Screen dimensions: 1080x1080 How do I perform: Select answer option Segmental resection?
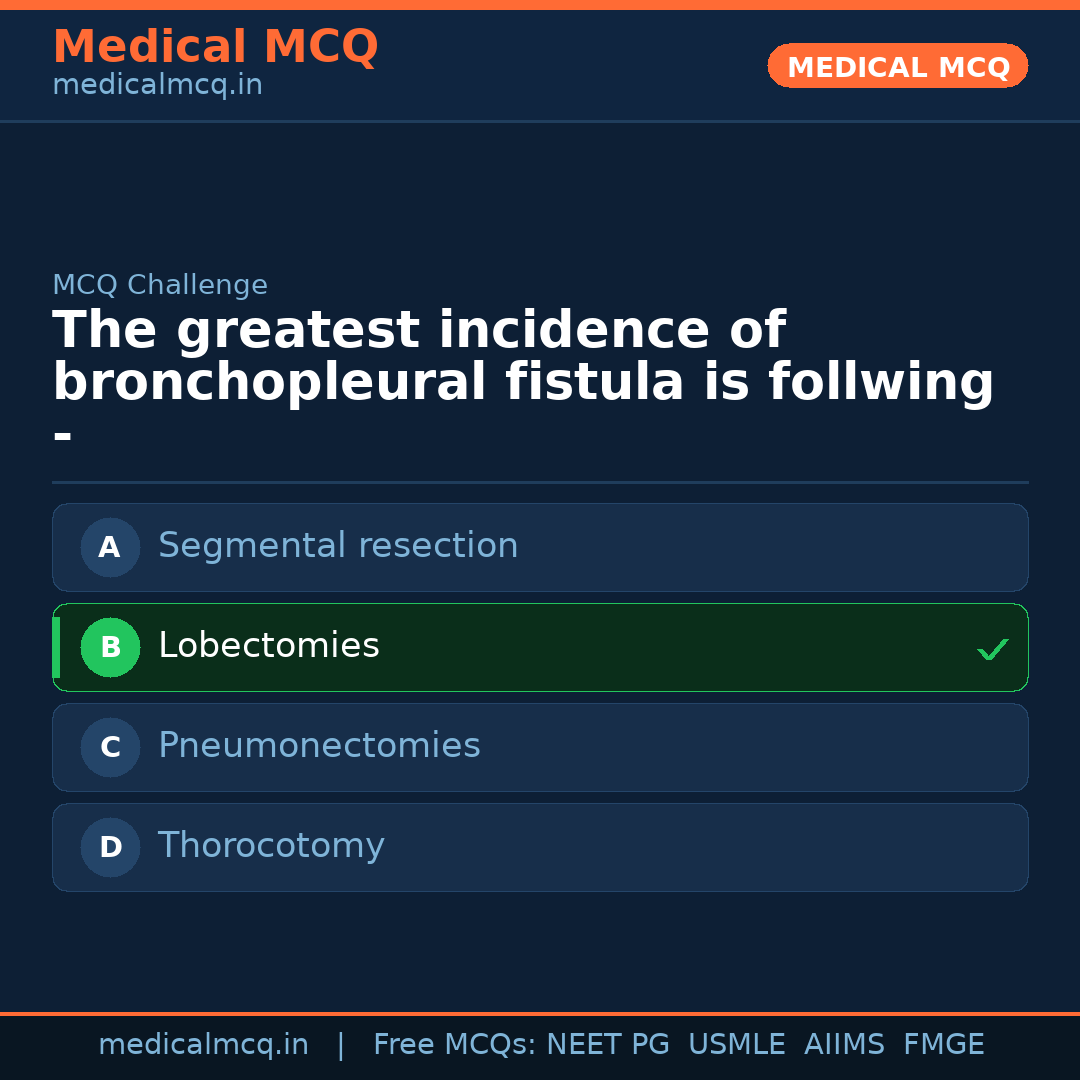pyautogui.click(x=540, y=547)
